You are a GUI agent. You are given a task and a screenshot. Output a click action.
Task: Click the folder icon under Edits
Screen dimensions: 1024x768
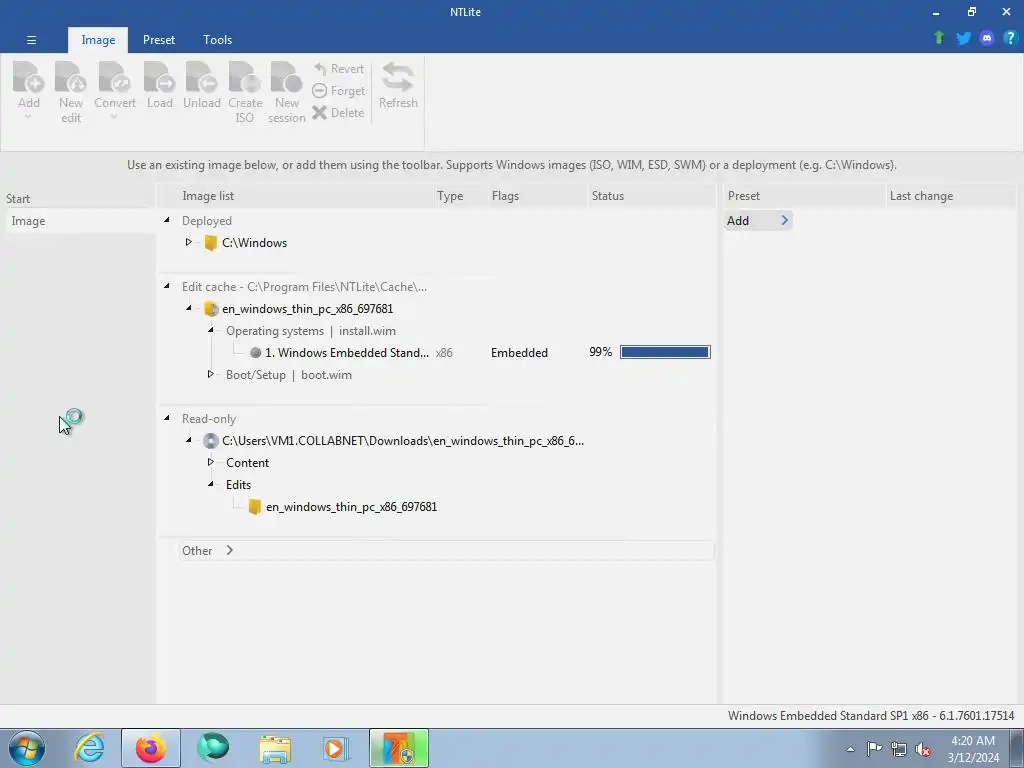tap(255, 507)
